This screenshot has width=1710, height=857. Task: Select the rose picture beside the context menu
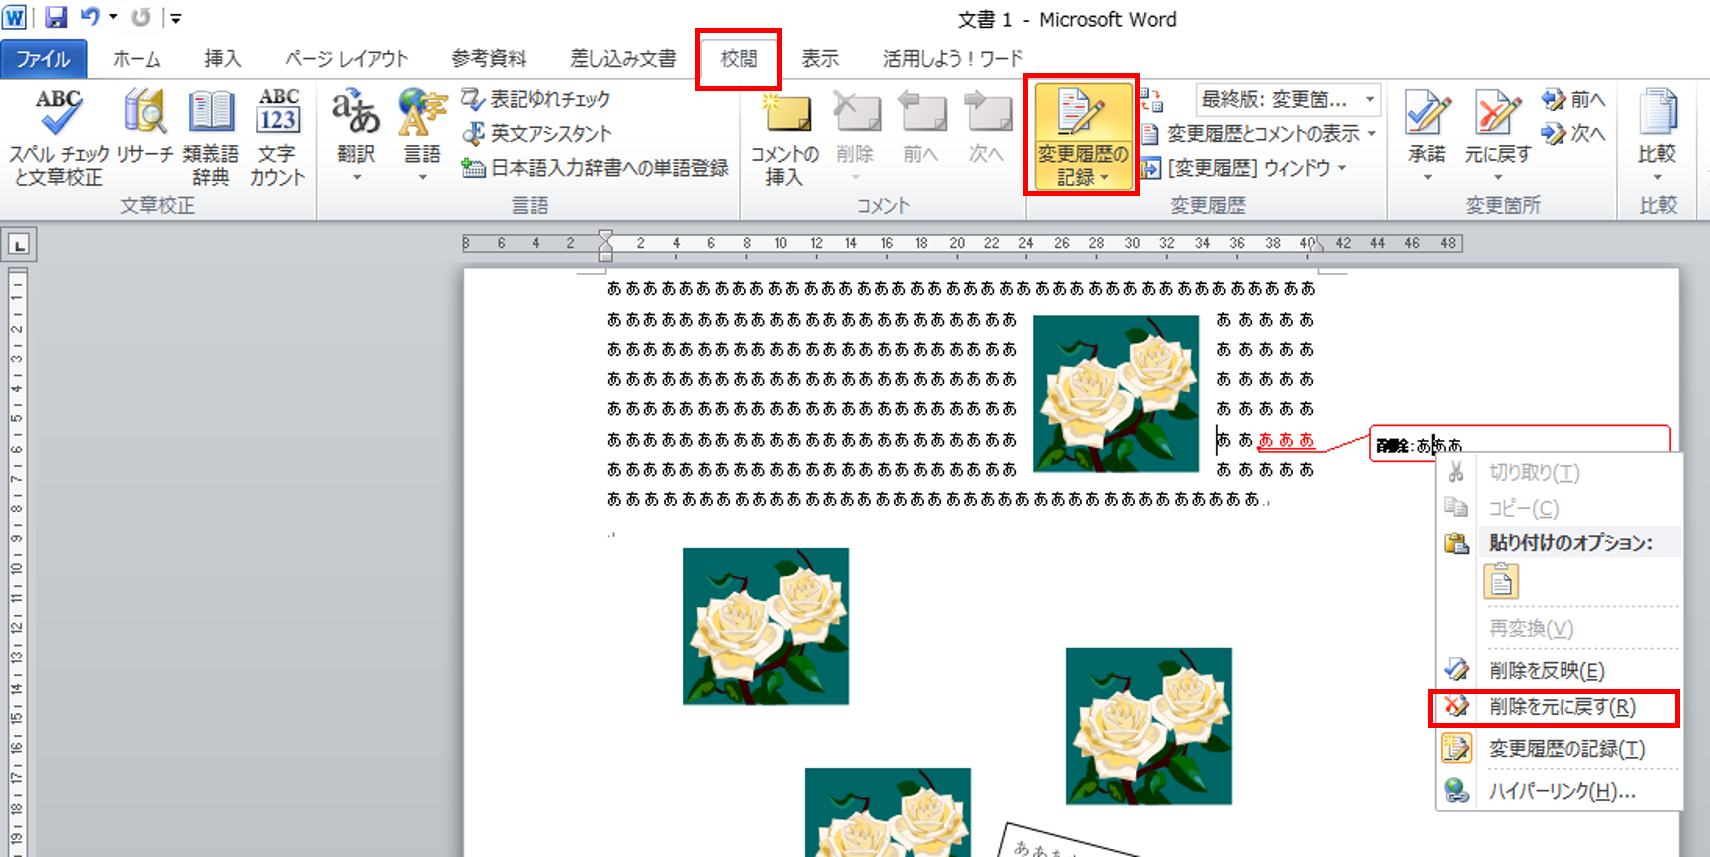coord(1149,726)
